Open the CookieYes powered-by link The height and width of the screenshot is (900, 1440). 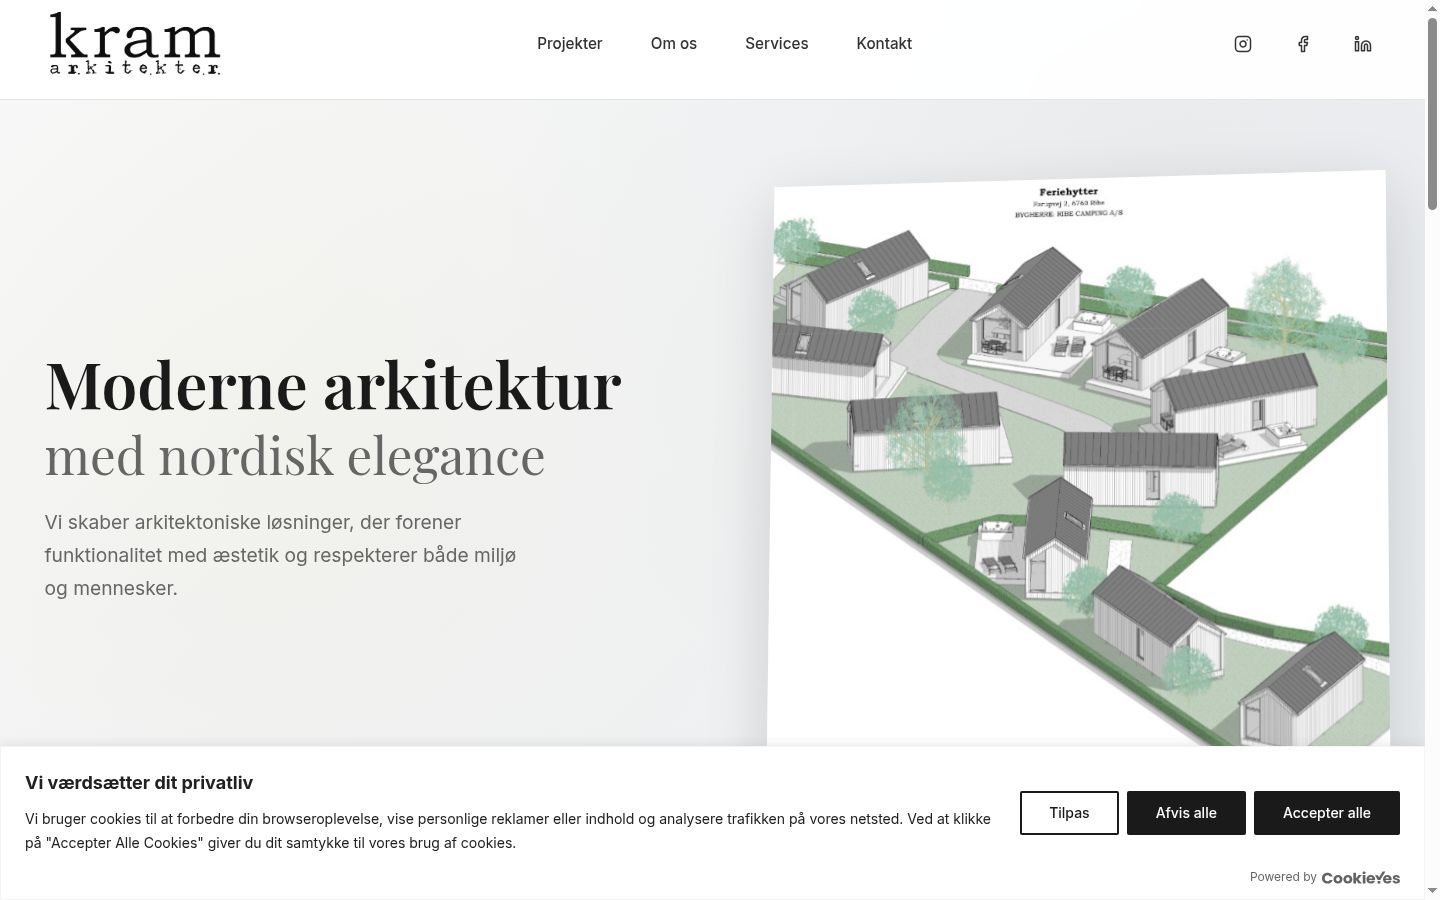tap(1361, 878)
